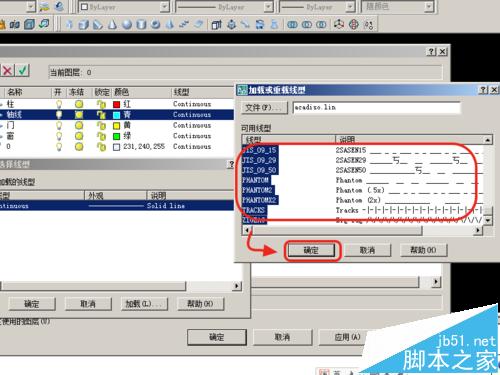The image size is (500, 375).
Task: Click help ? icon in load linetype dialog
Action: 483,90
